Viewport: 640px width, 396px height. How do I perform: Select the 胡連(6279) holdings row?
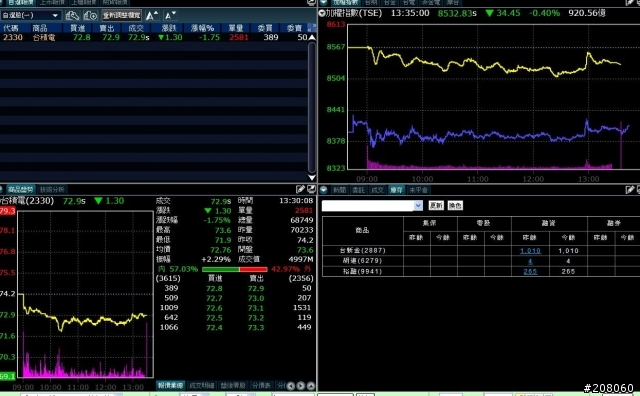click(481, 261)
